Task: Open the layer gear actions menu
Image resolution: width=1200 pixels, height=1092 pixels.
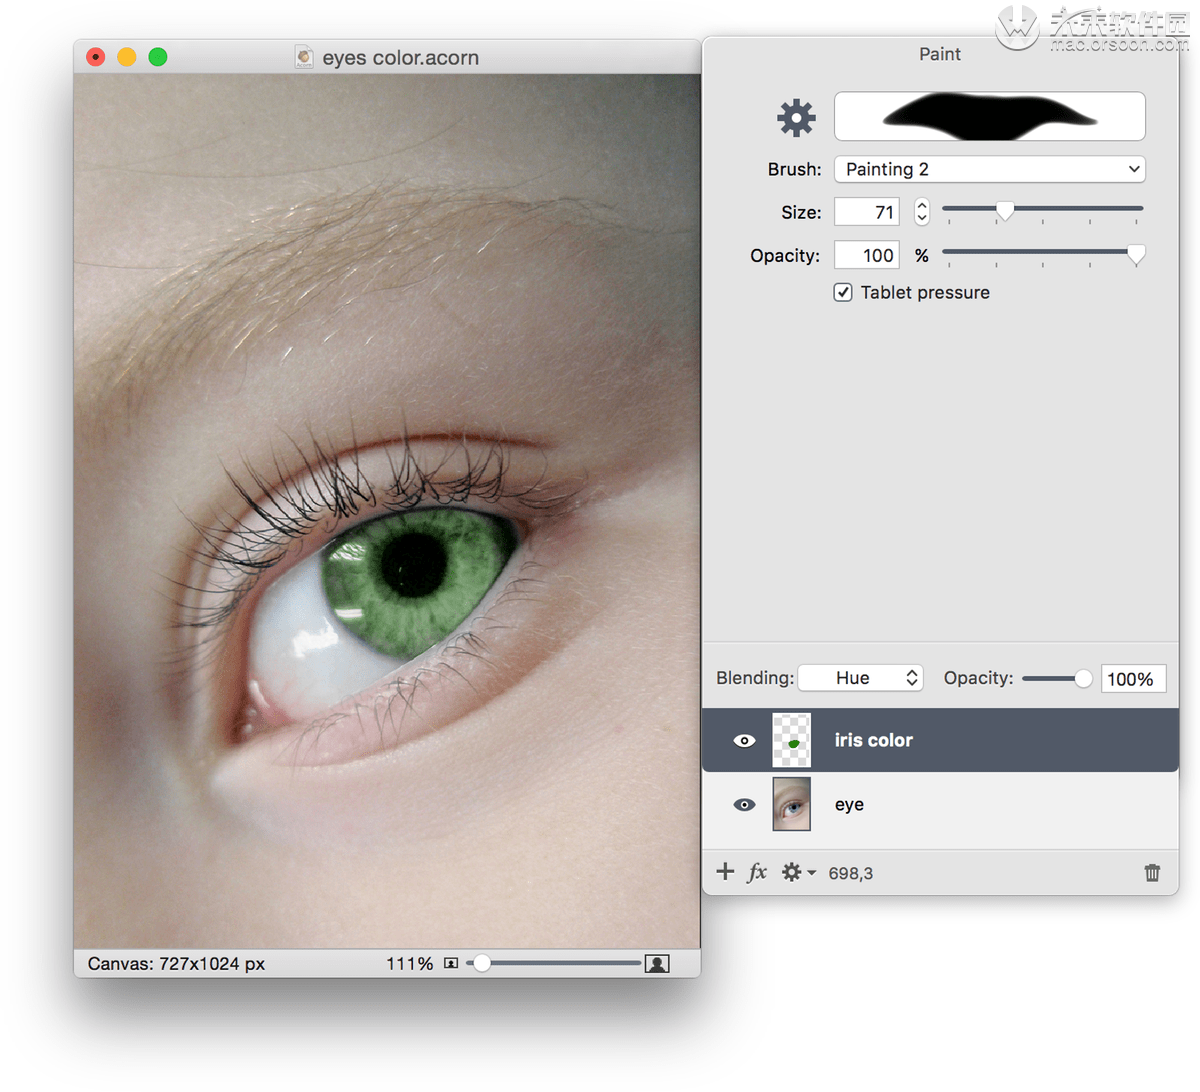Action: [x=797, y=873]
